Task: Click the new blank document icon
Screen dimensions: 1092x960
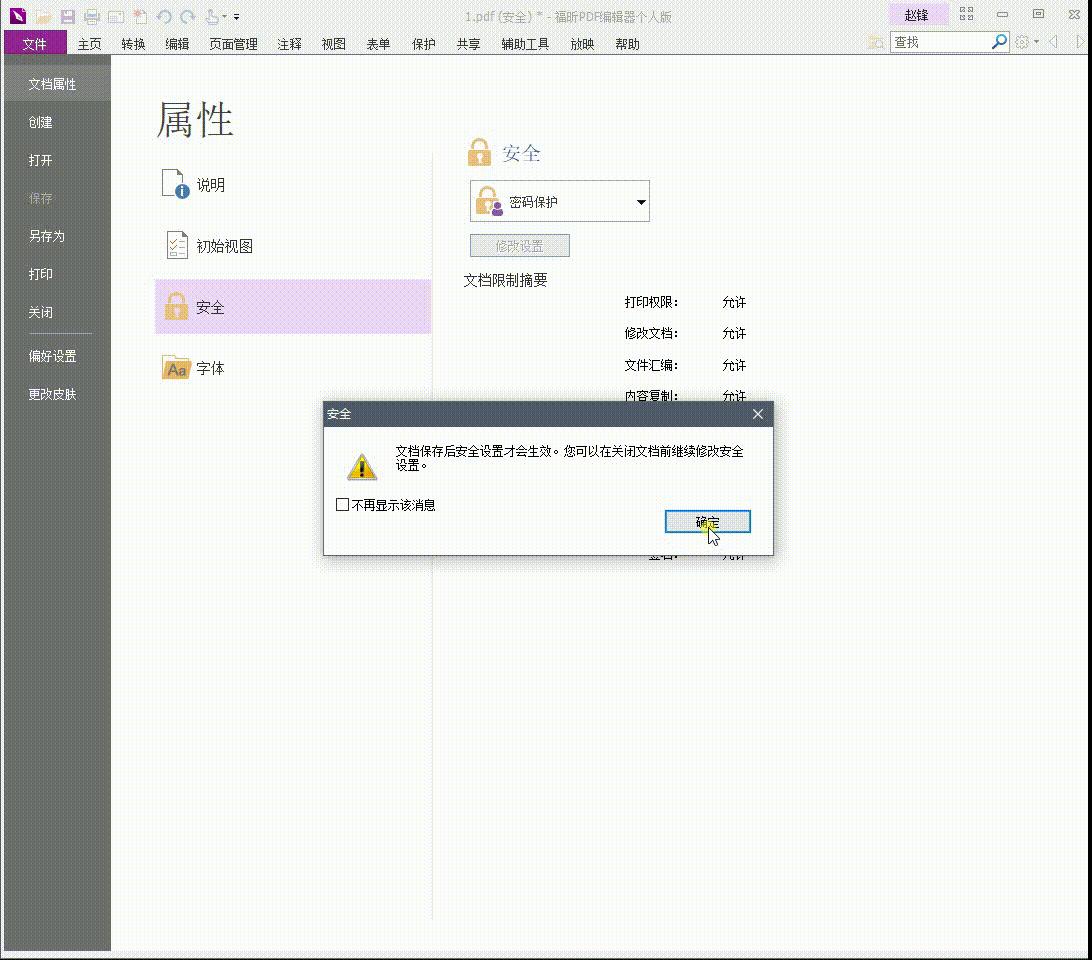Action: (140, 17)
